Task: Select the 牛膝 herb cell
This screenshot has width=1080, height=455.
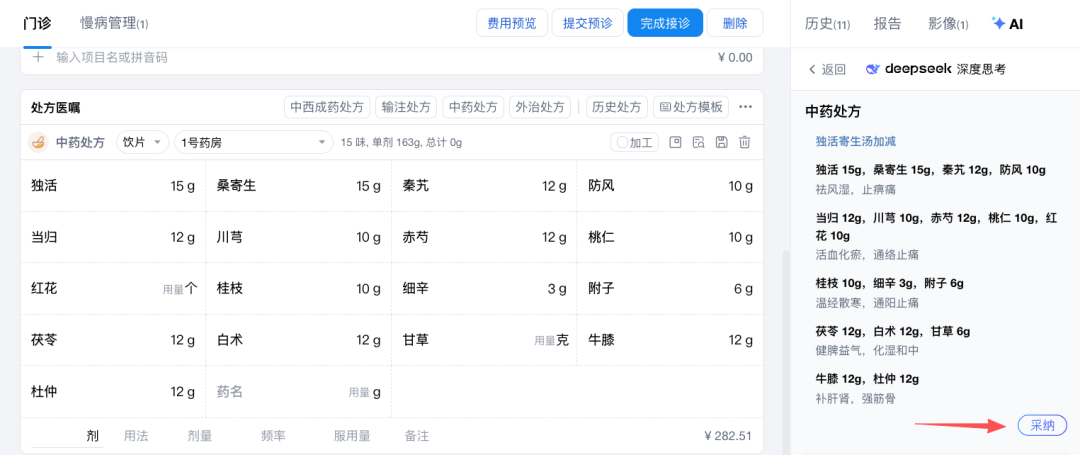Action: pyautogui.click(x=670, y=340)
